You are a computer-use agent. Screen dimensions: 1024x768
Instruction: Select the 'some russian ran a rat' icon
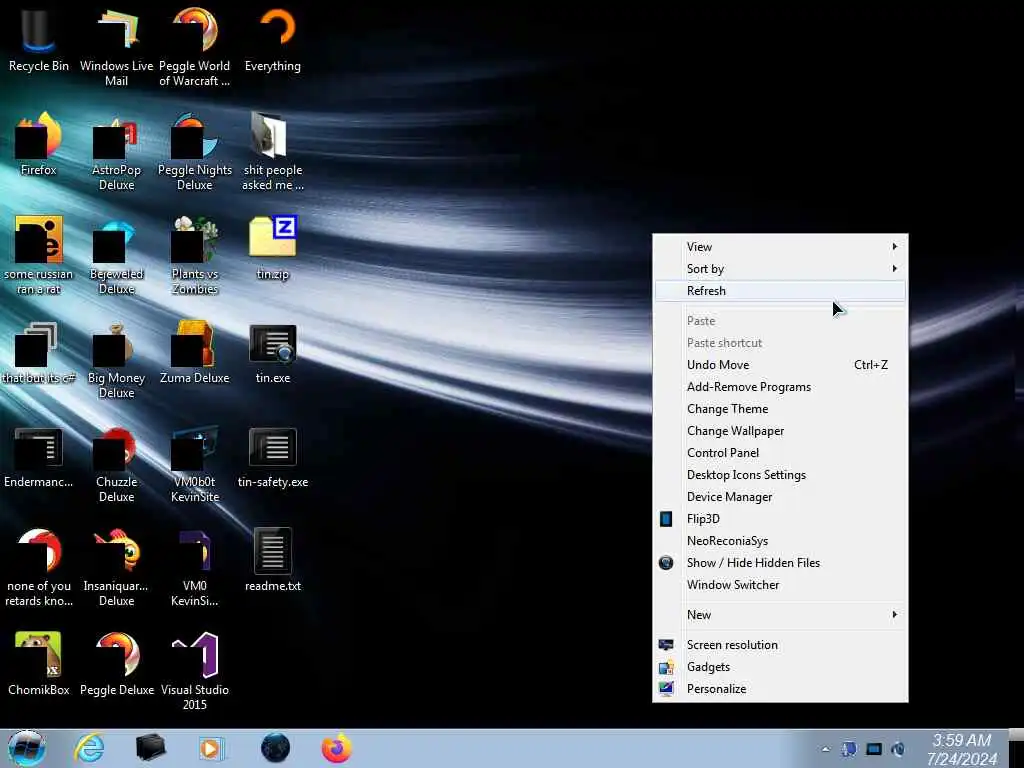tap(39, 255)
